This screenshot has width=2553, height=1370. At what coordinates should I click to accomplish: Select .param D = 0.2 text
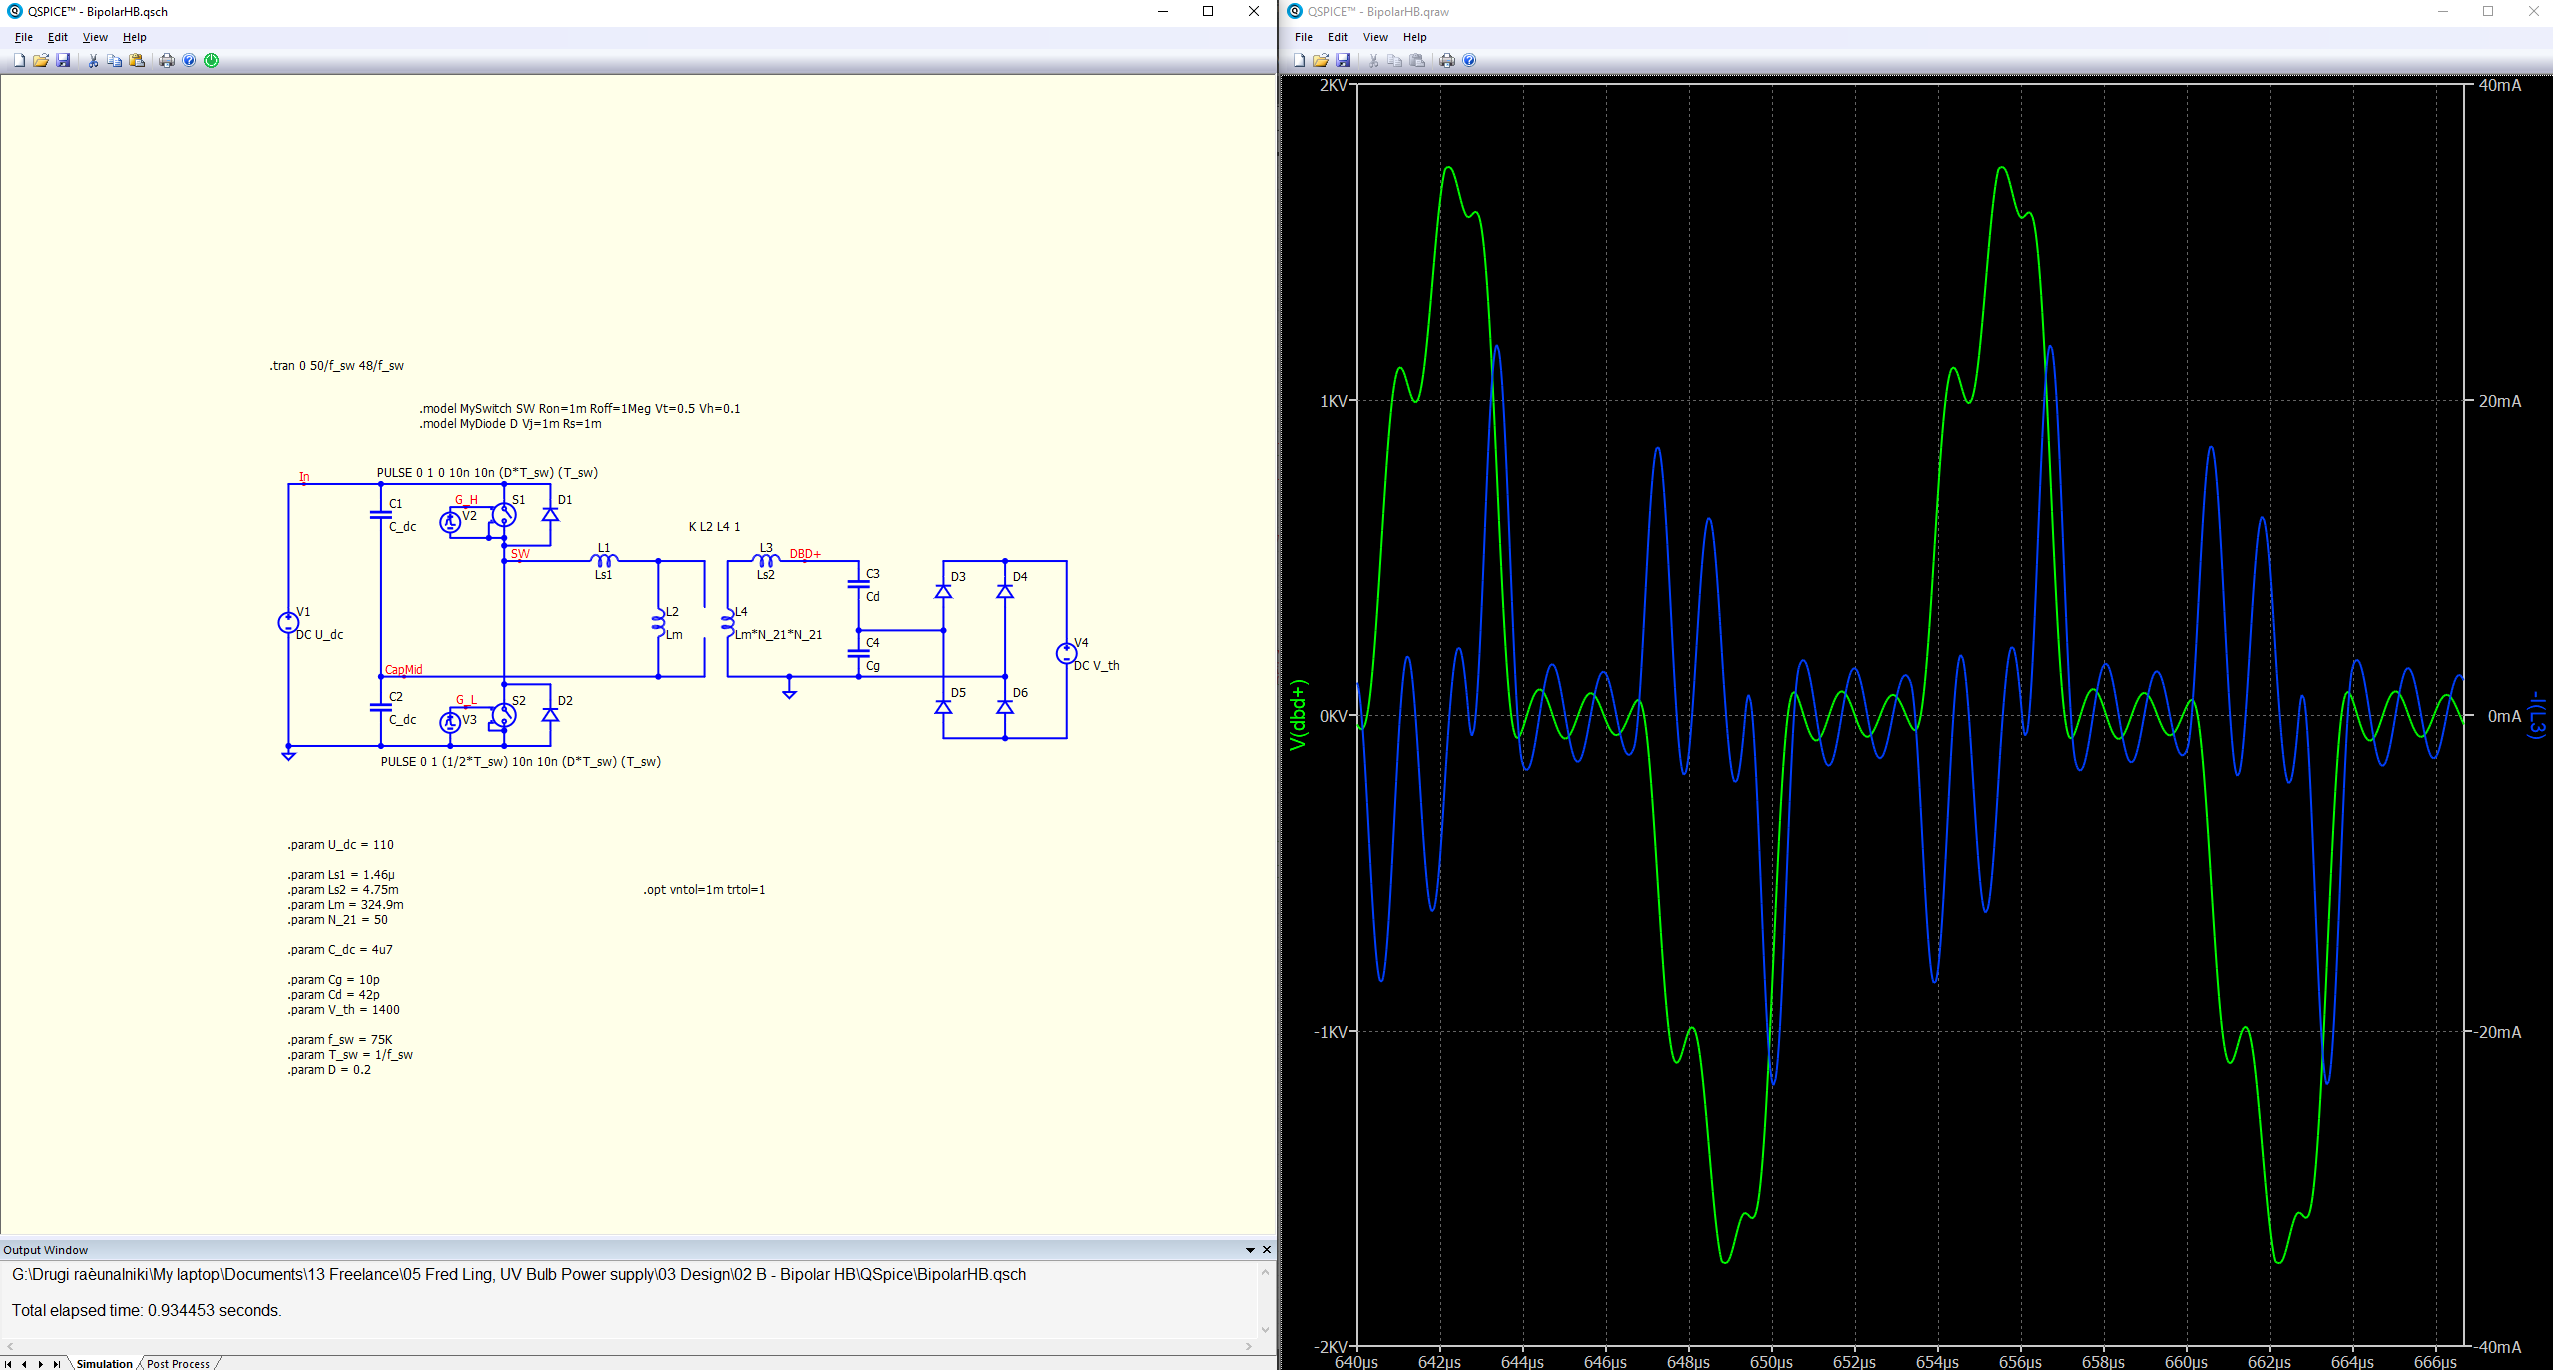[329, 1070]
